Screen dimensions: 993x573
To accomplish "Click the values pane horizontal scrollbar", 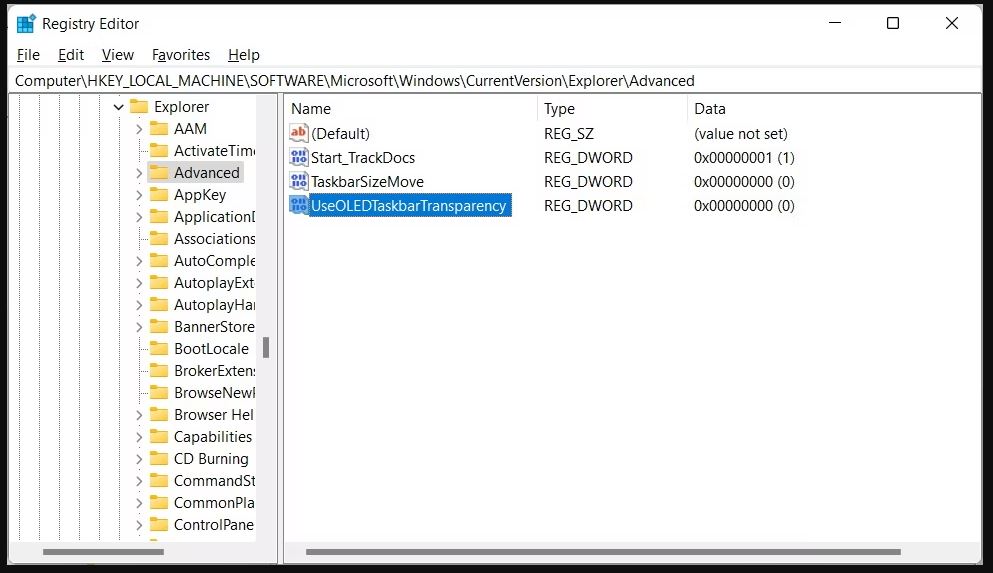I will click(603, 552).
